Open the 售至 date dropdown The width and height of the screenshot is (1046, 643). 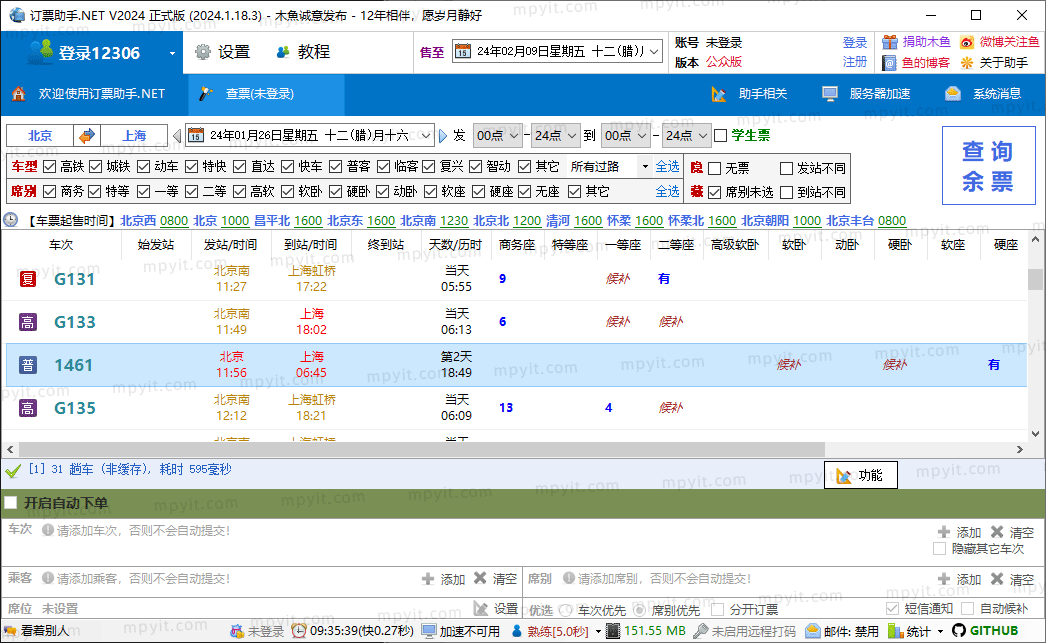click(654, 51)
